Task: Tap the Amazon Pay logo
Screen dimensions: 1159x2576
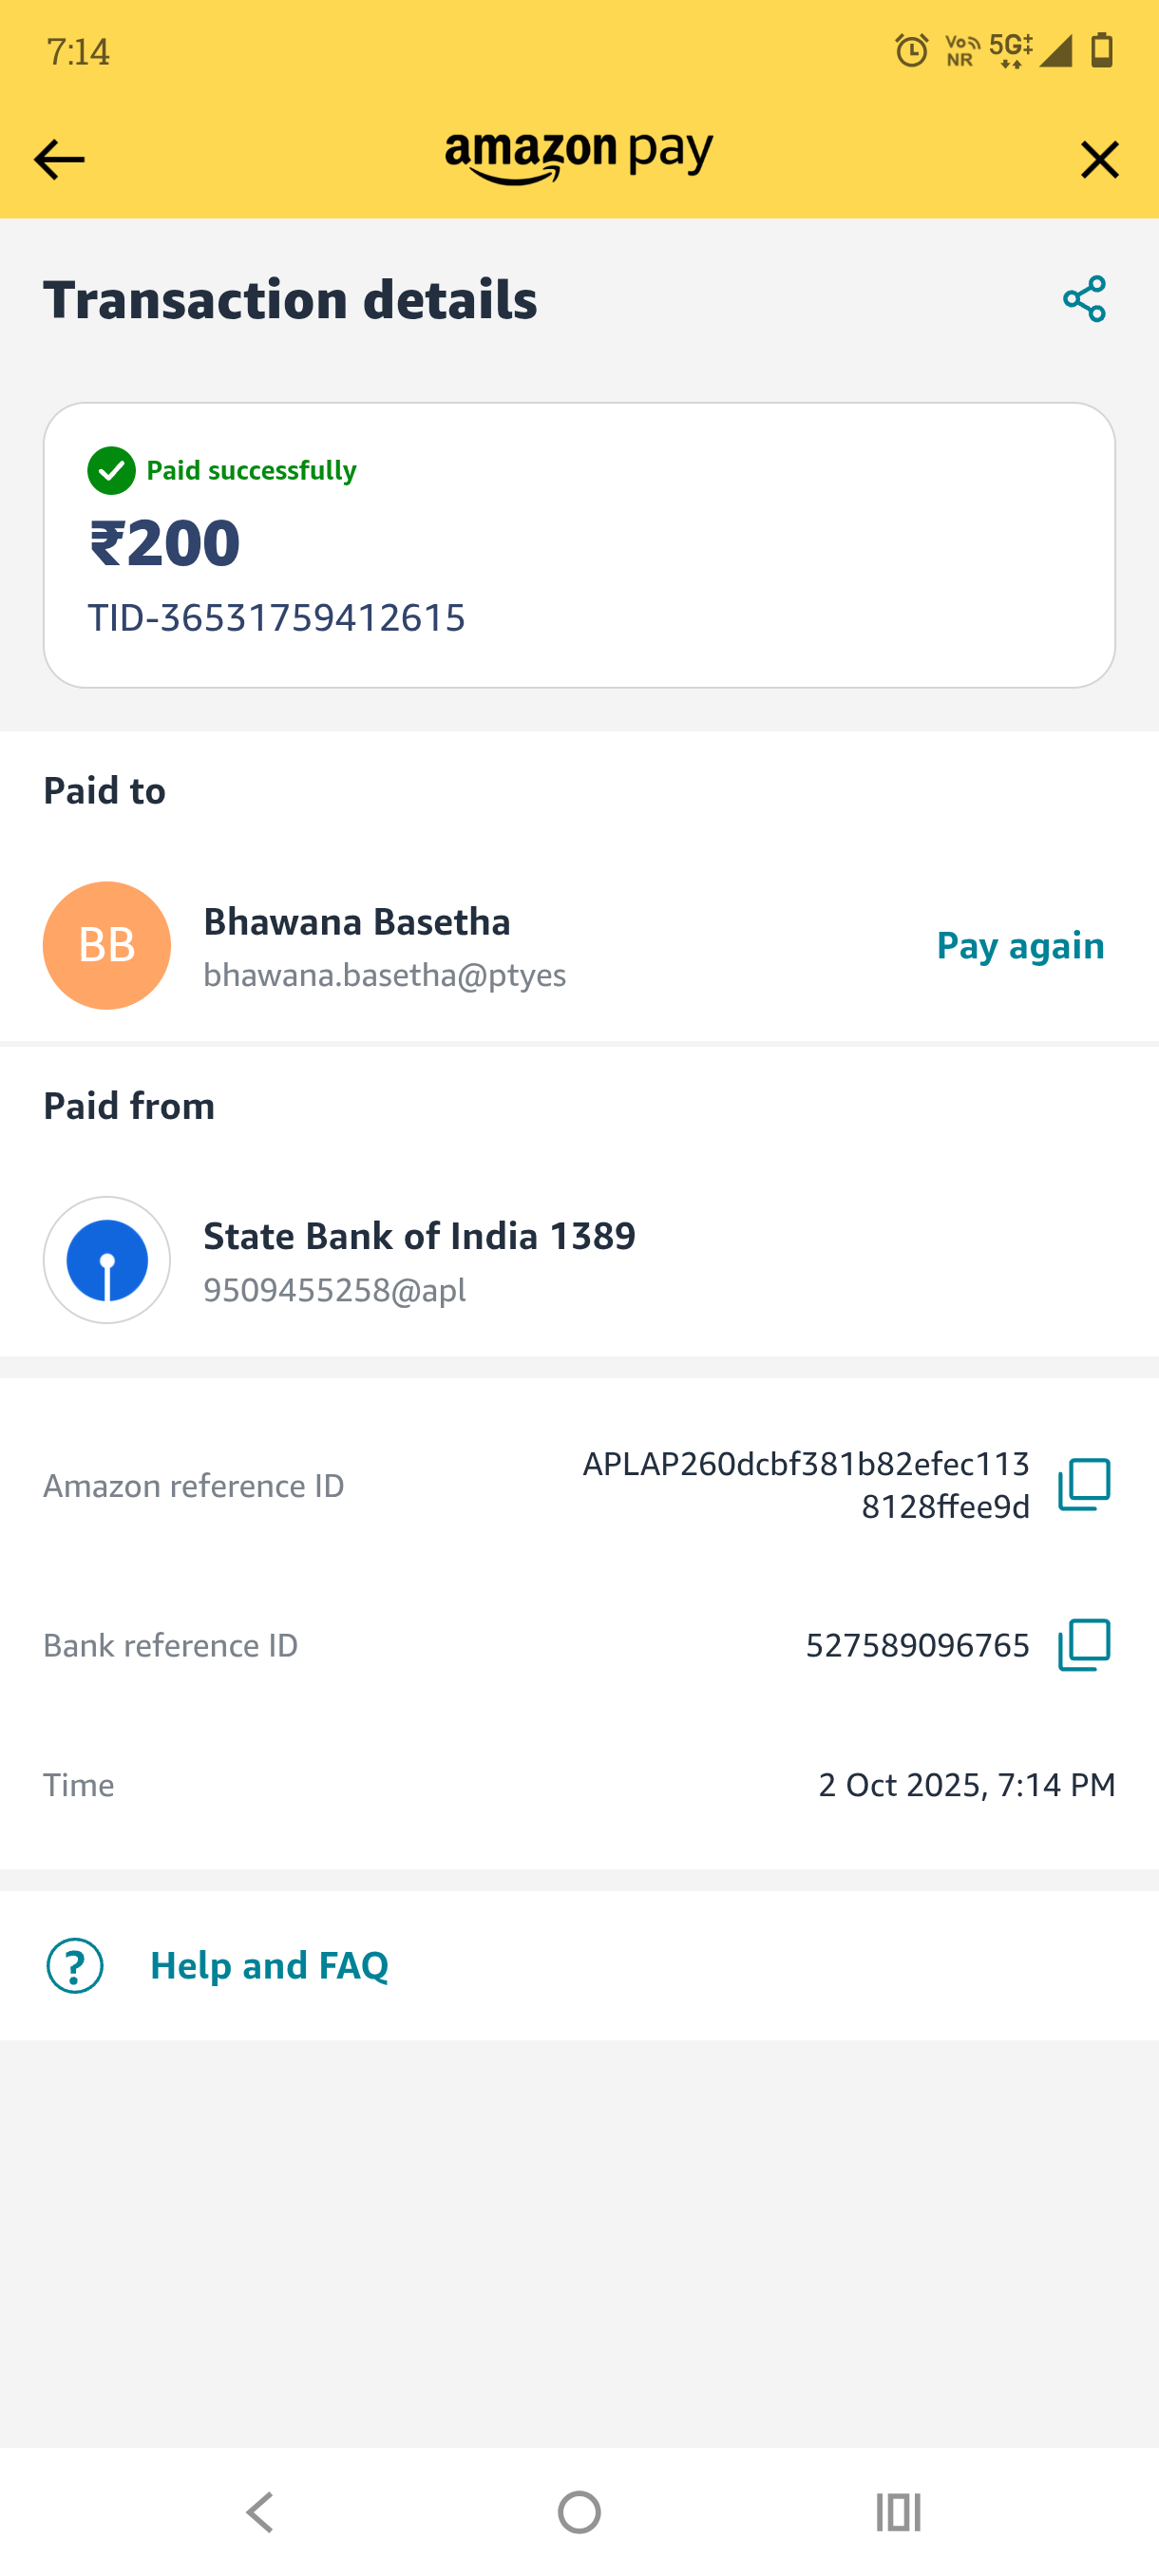Action: tap(579, 159)
